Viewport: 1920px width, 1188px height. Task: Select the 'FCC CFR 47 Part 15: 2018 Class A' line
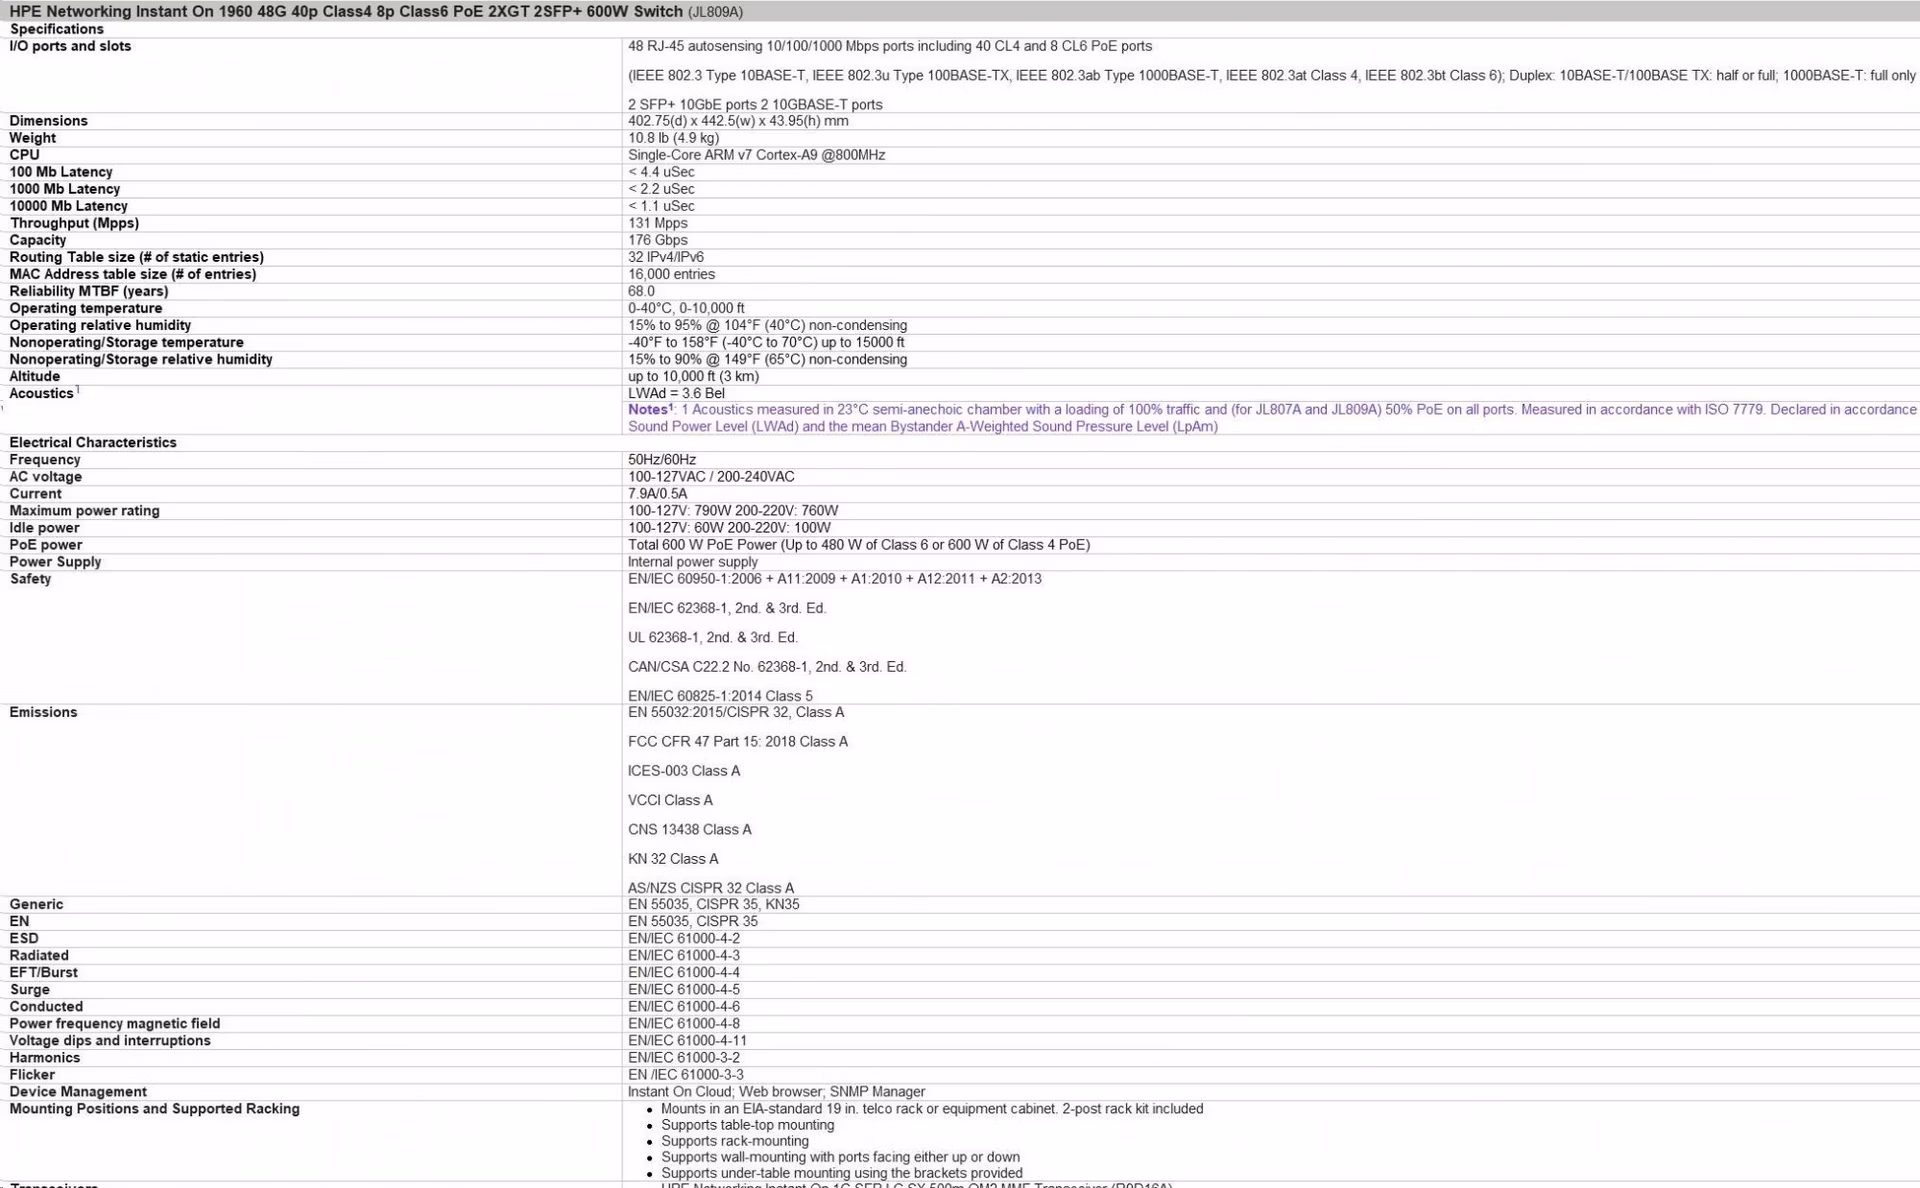coord(738,741)
